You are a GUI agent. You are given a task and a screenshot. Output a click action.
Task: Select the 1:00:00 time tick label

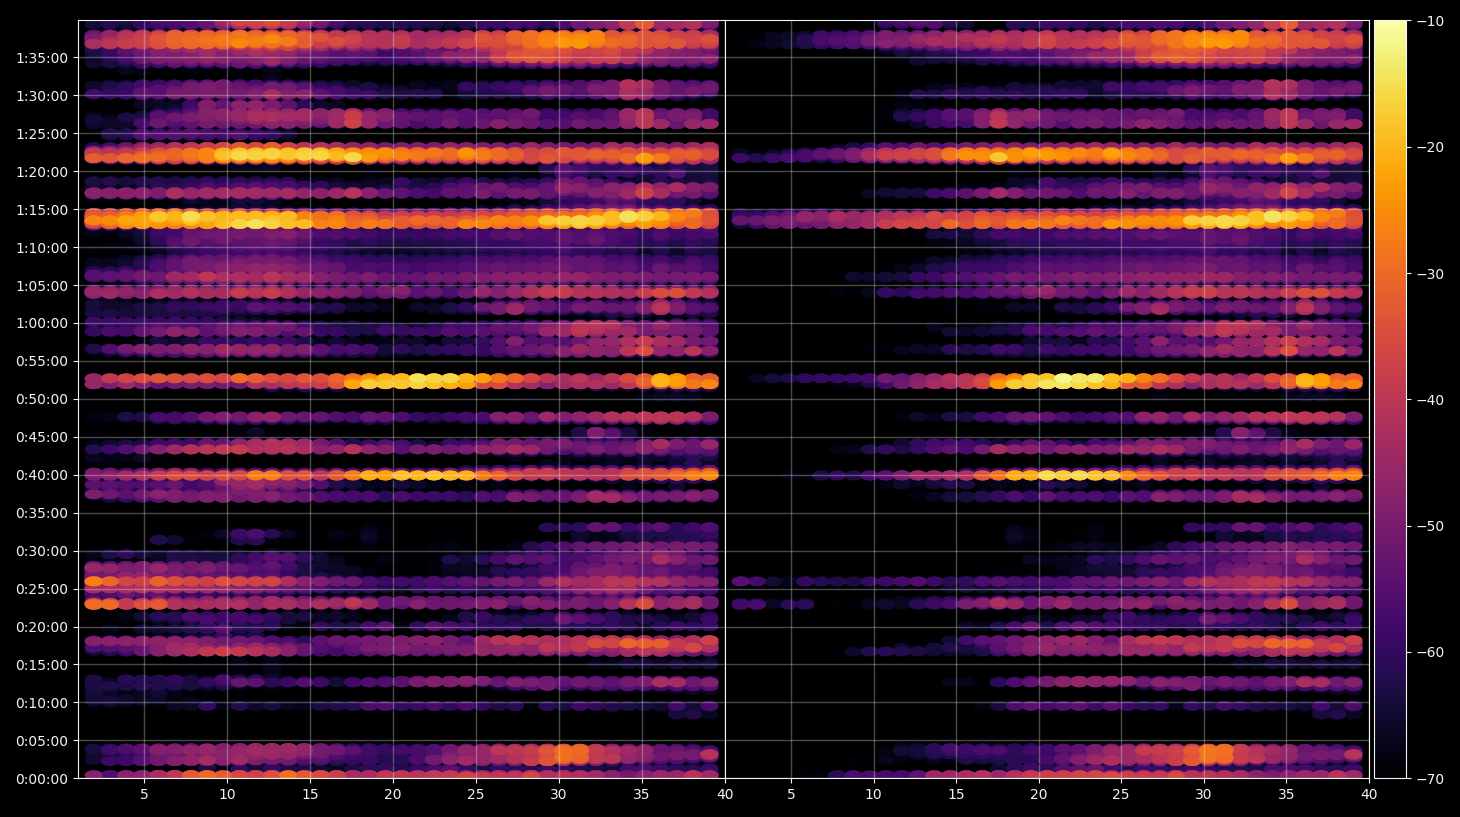(42, 323)
